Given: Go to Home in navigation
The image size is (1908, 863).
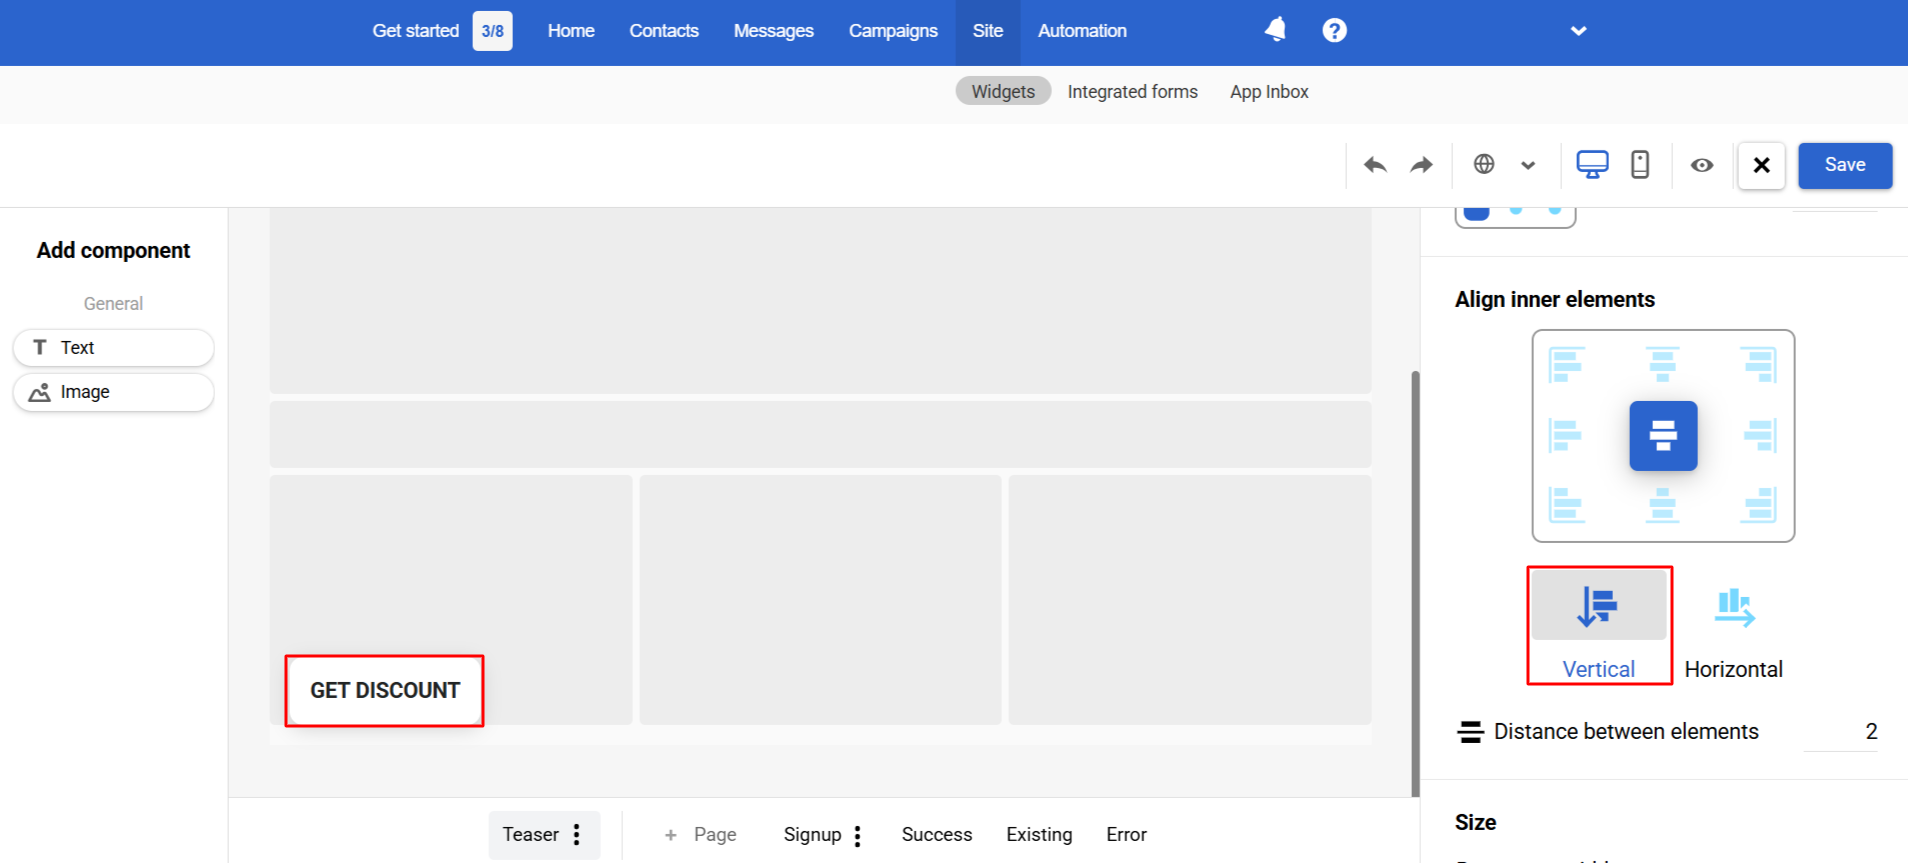Looking at the screenshot, I should tap(571, 31).
